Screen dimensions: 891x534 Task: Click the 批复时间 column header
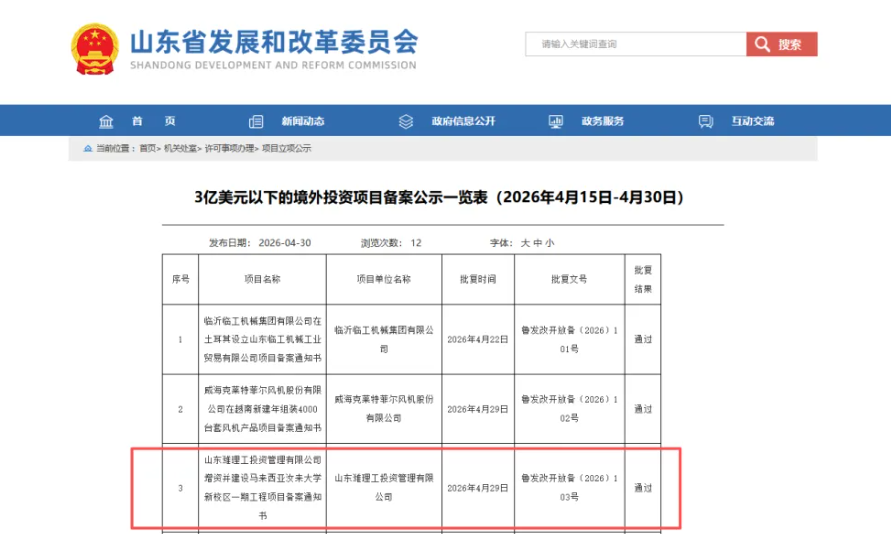point(478,279)
